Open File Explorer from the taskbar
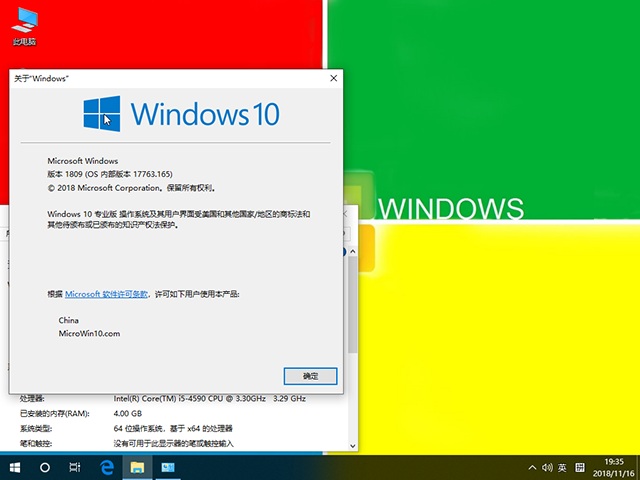This screenshot has width=640, height=480. coord(137,467)
